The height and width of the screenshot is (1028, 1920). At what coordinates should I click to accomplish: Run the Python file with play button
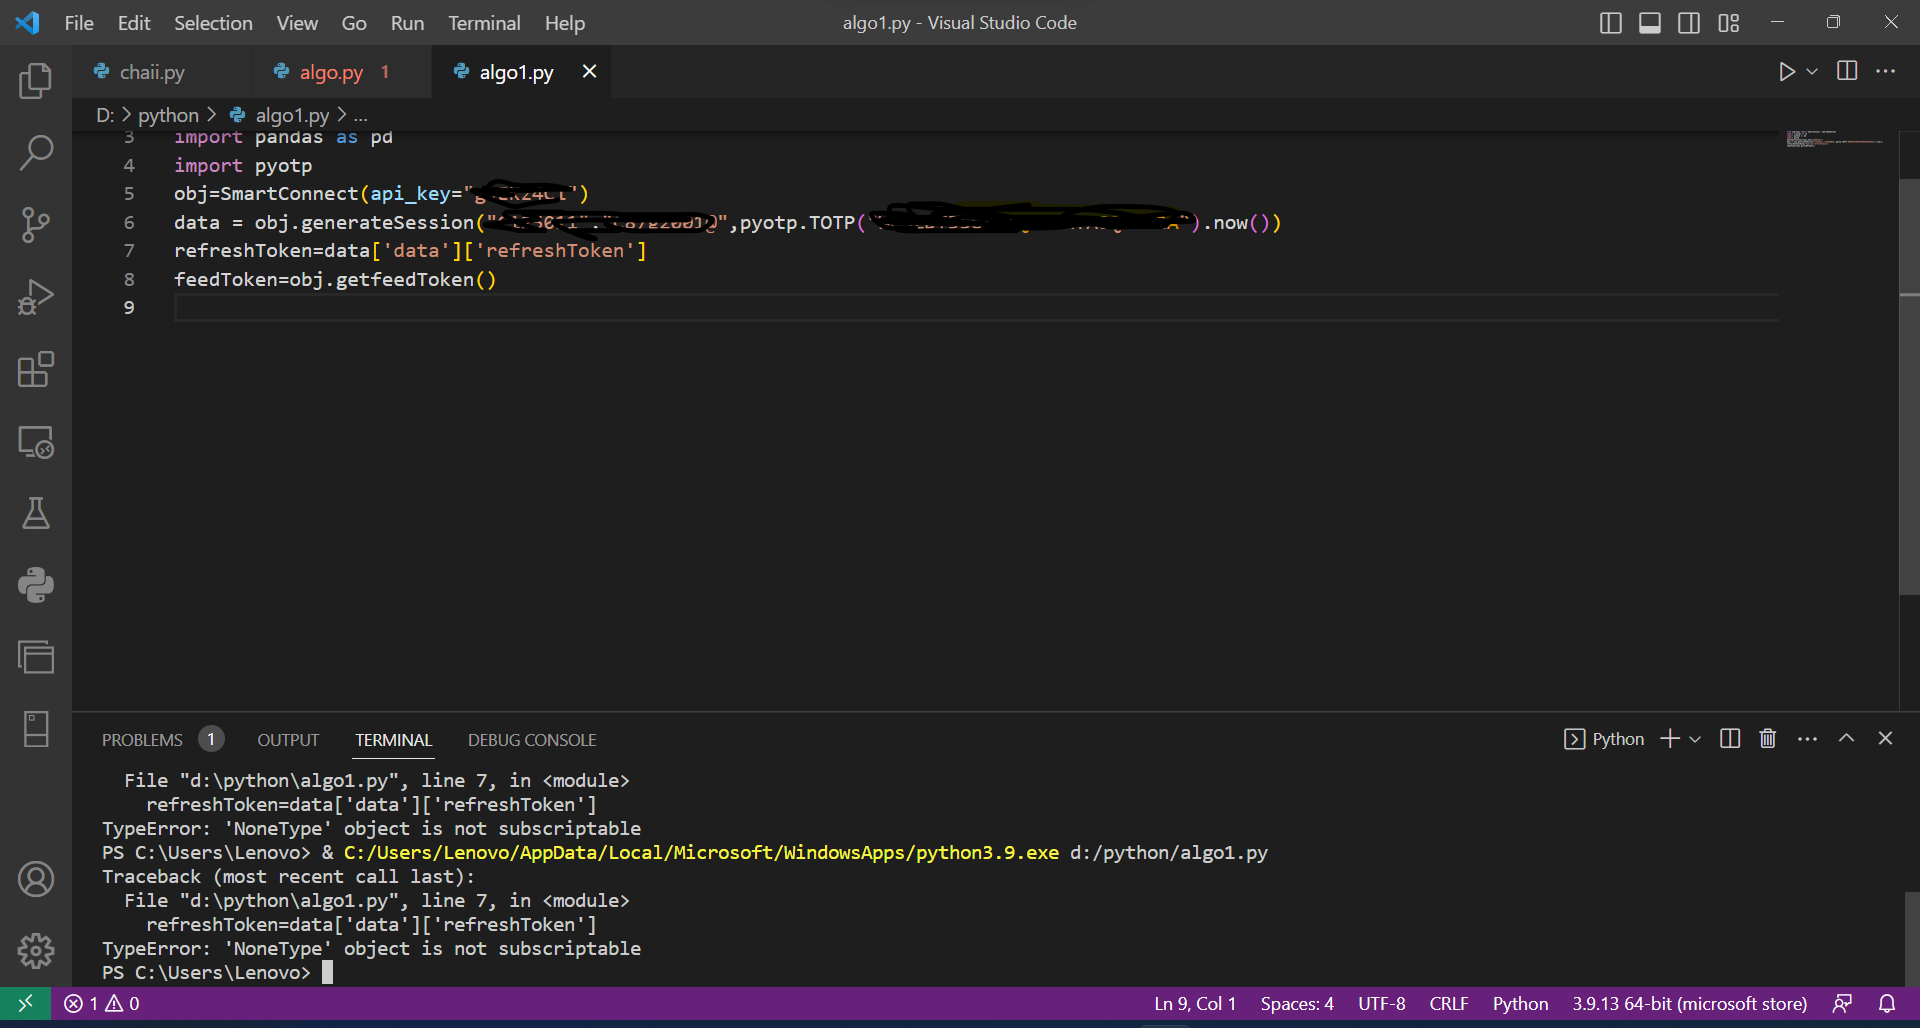[1786, 72]
